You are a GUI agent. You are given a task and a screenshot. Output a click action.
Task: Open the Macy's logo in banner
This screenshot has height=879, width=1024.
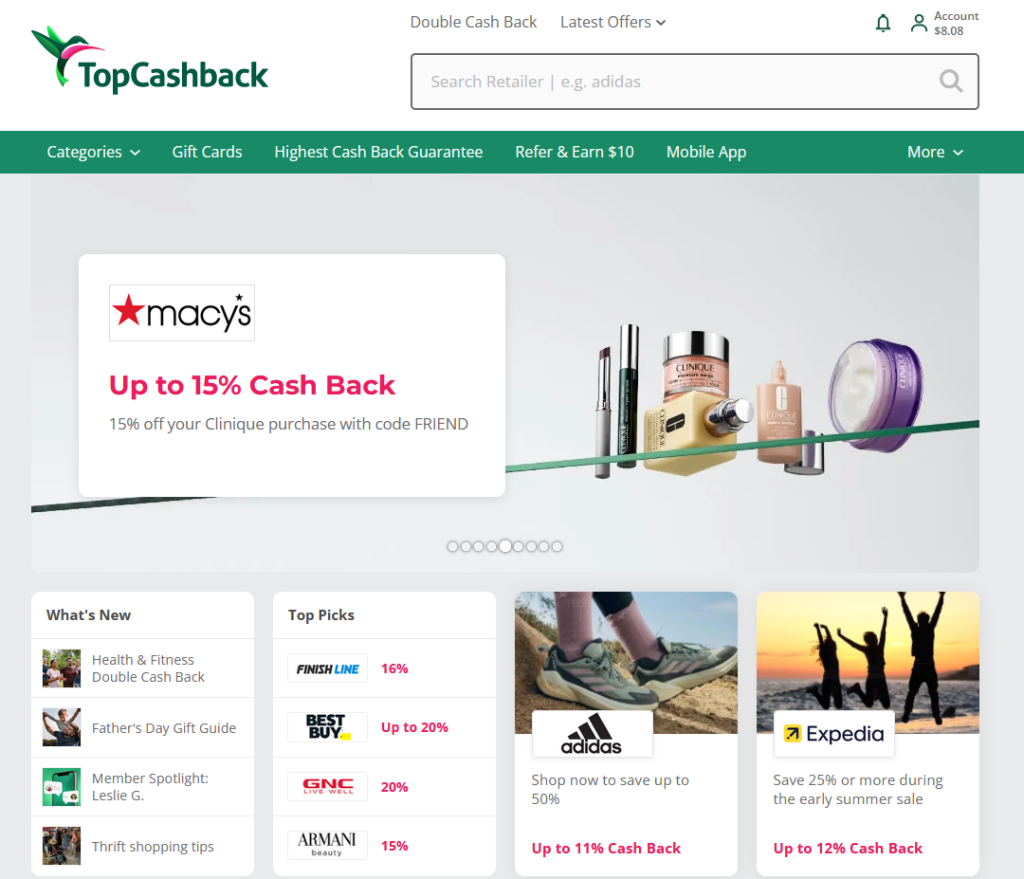pos(182,313)
